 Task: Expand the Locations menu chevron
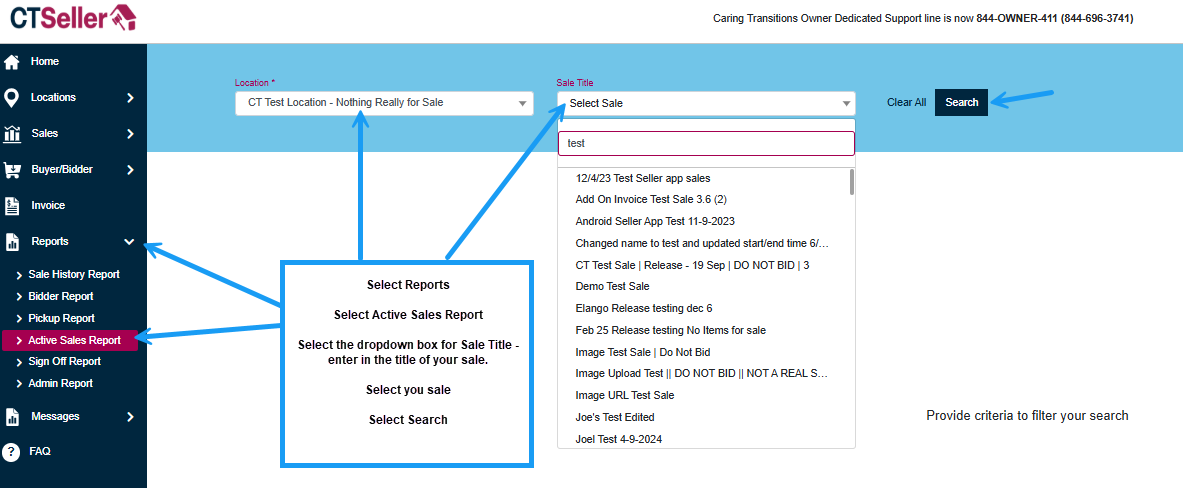pos(130,98)
